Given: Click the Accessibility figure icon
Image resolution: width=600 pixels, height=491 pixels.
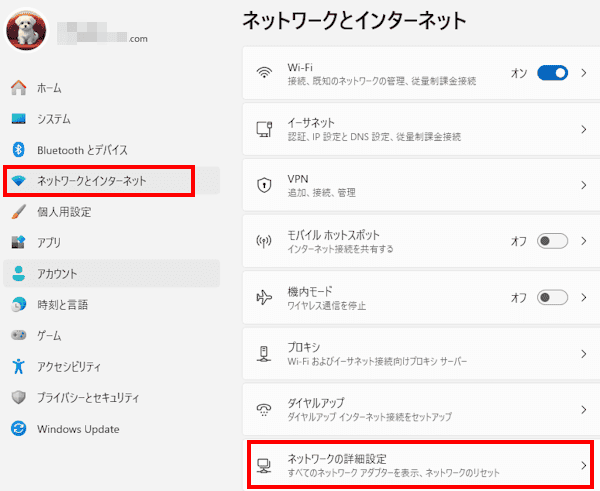Looking at the screenshot, I should pyautogui.click(x=18, y=366).
